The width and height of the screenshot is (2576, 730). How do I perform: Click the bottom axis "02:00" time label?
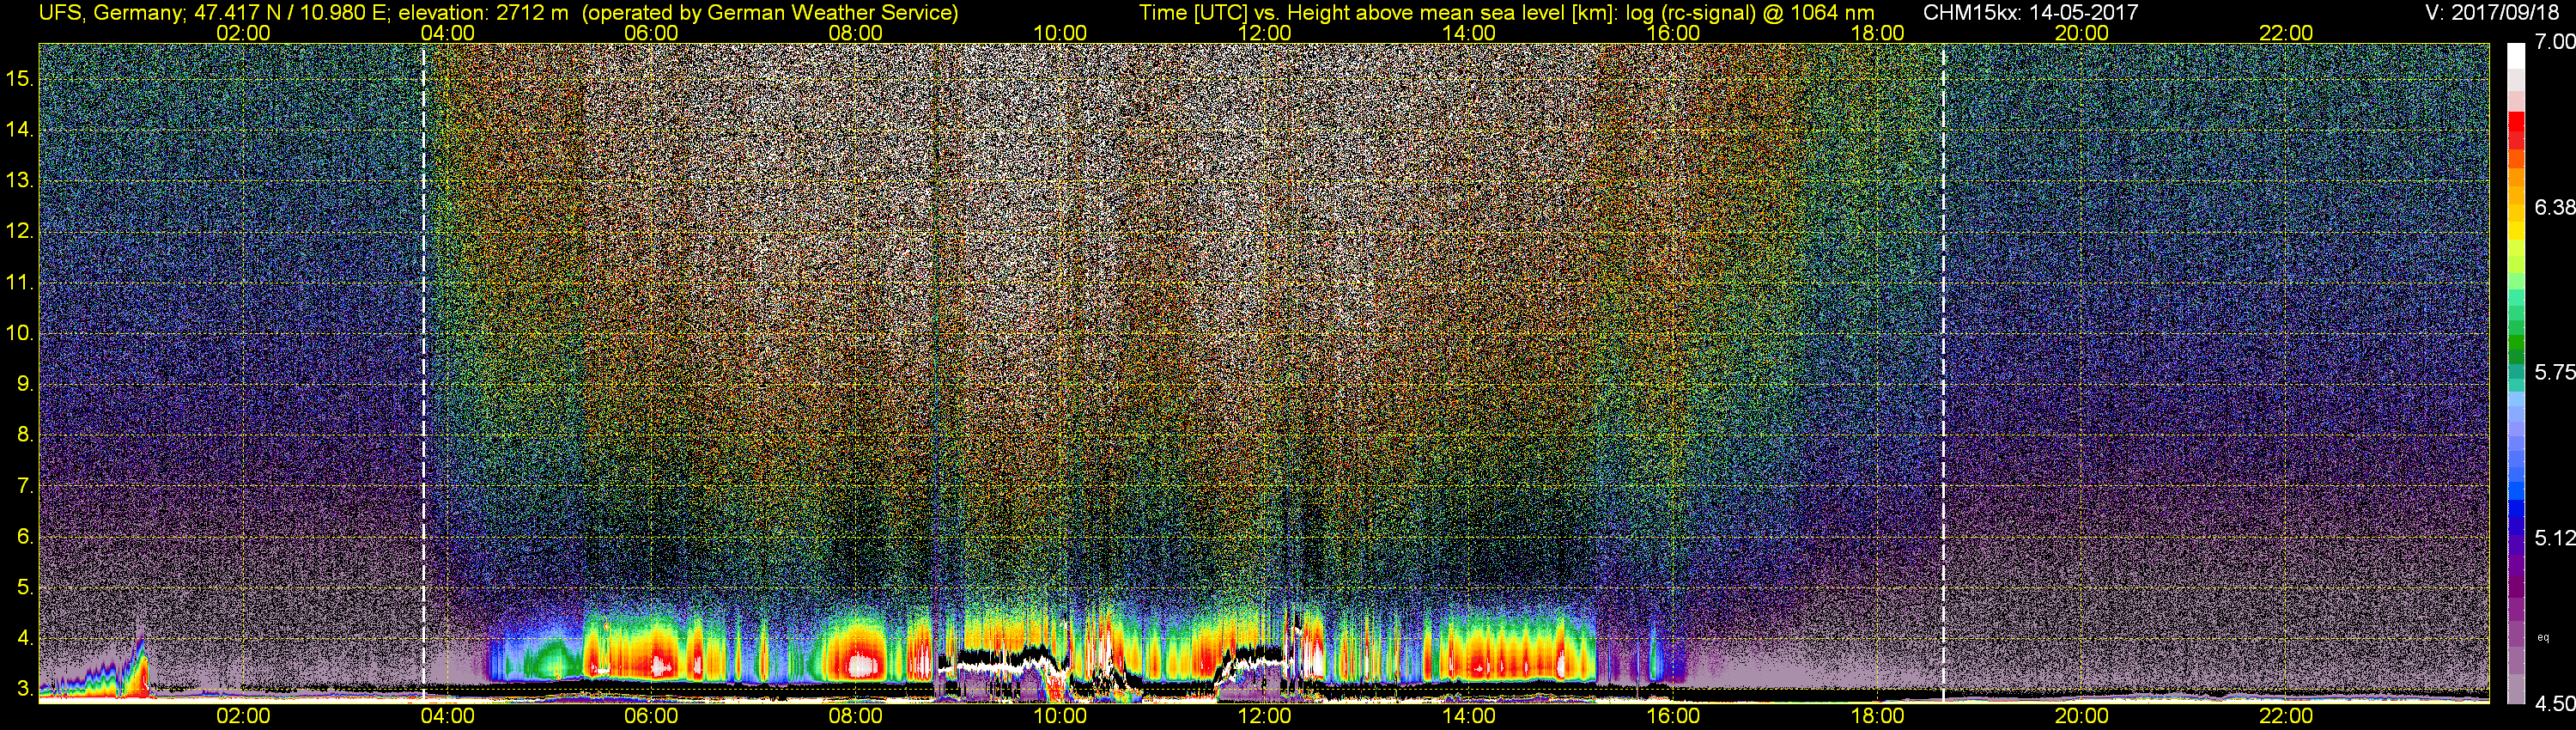pos(243,716)
